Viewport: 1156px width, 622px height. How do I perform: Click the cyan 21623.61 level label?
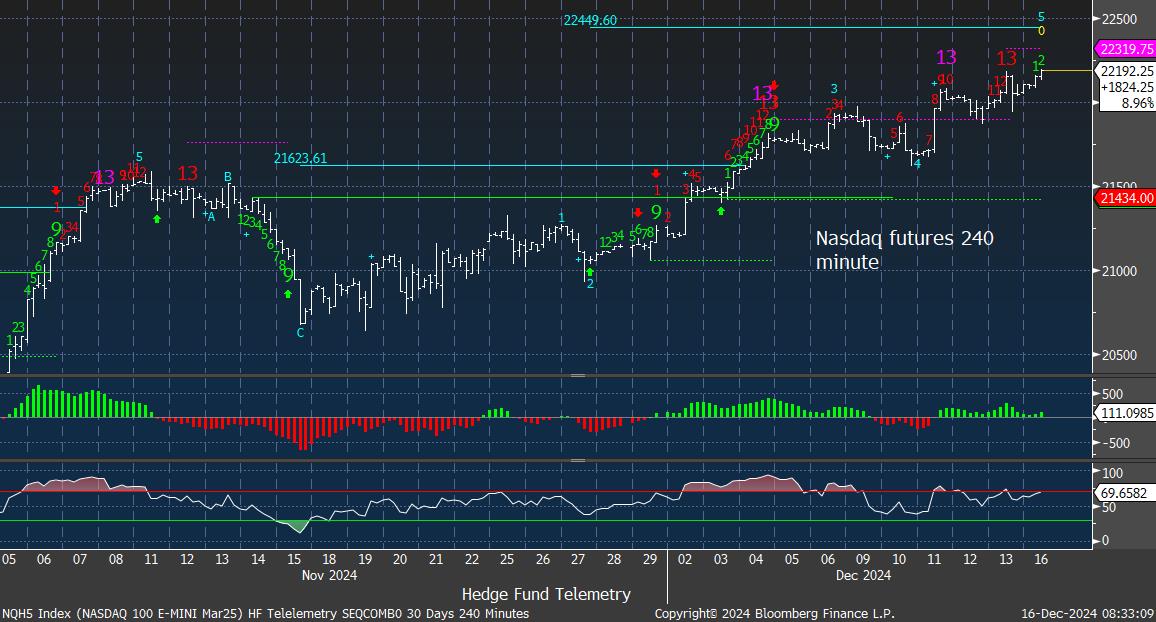pos(300,158)
